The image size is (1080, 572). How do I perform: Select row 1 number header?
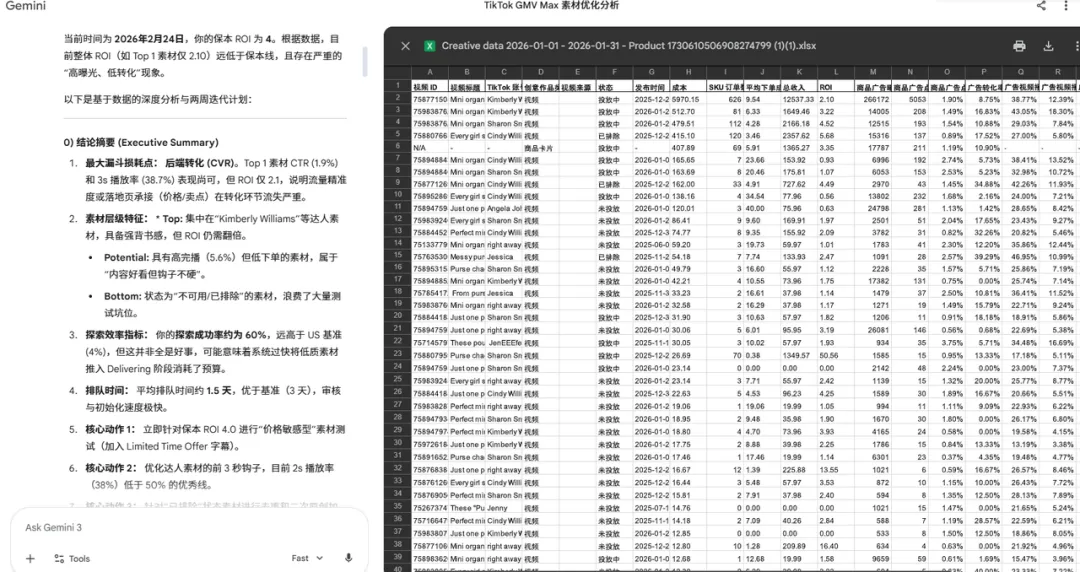pyautogui.click(x=397, y=85)
